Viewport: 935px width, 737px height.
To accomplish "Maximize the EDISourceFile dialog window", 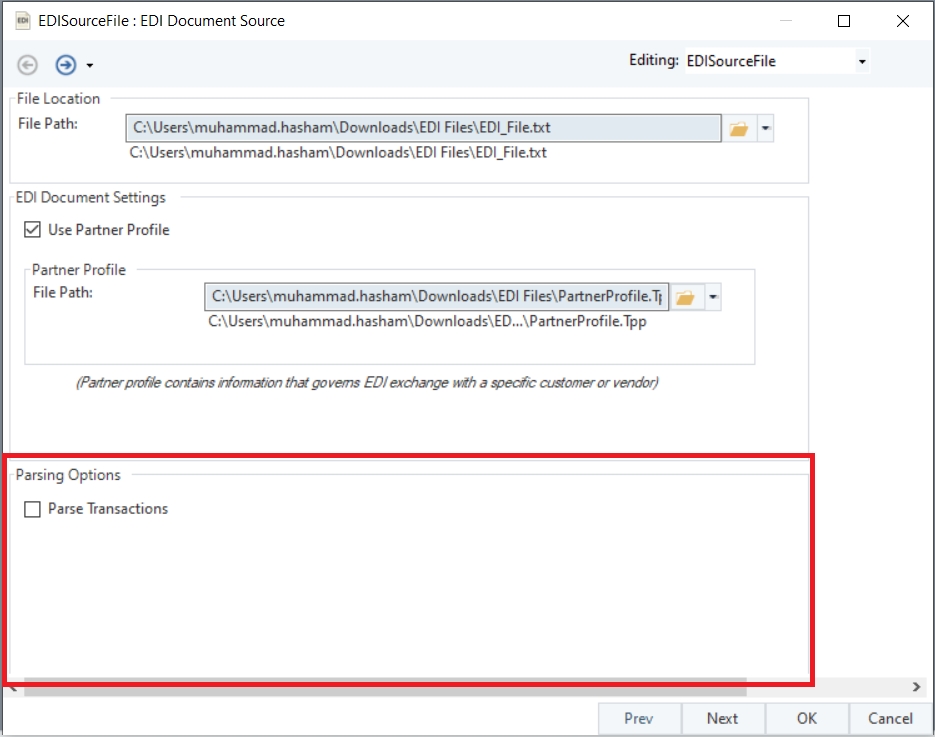I will click(x=844, y=21).
